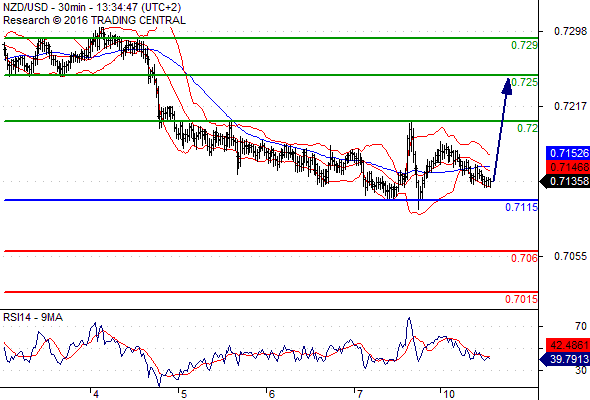Select the blue 0.7115 pivot level label
The width and height of the screenshot is (590, 400).
pos(521,207)
